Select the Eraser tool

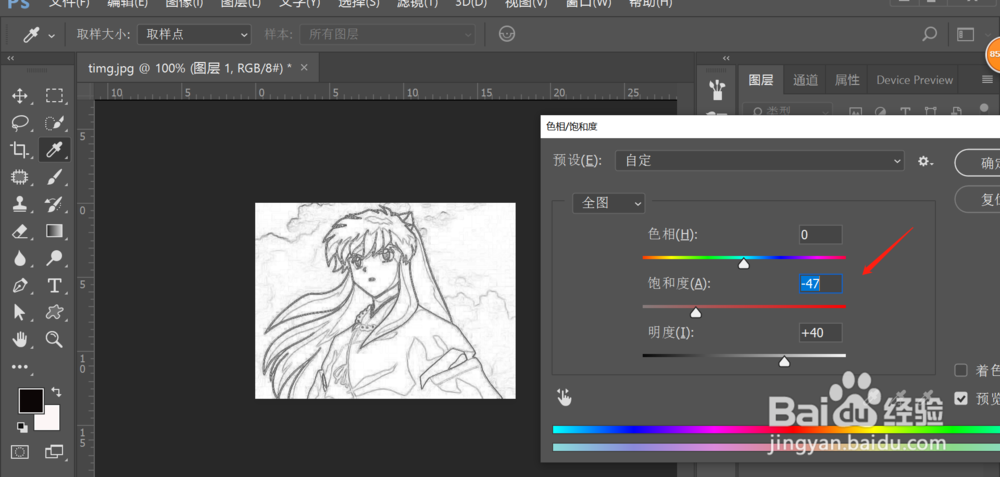pos(20,231)
